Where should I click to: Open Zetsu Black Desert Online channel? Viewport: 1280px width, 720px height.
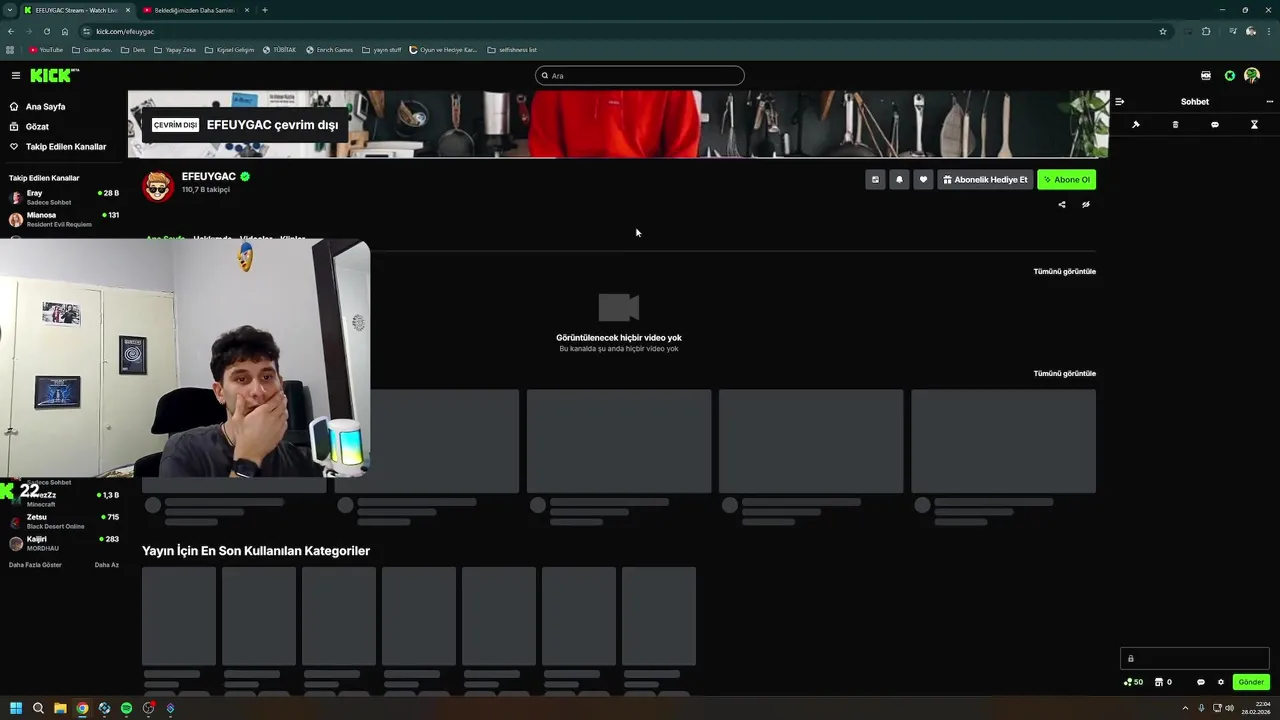coord(64,521)
